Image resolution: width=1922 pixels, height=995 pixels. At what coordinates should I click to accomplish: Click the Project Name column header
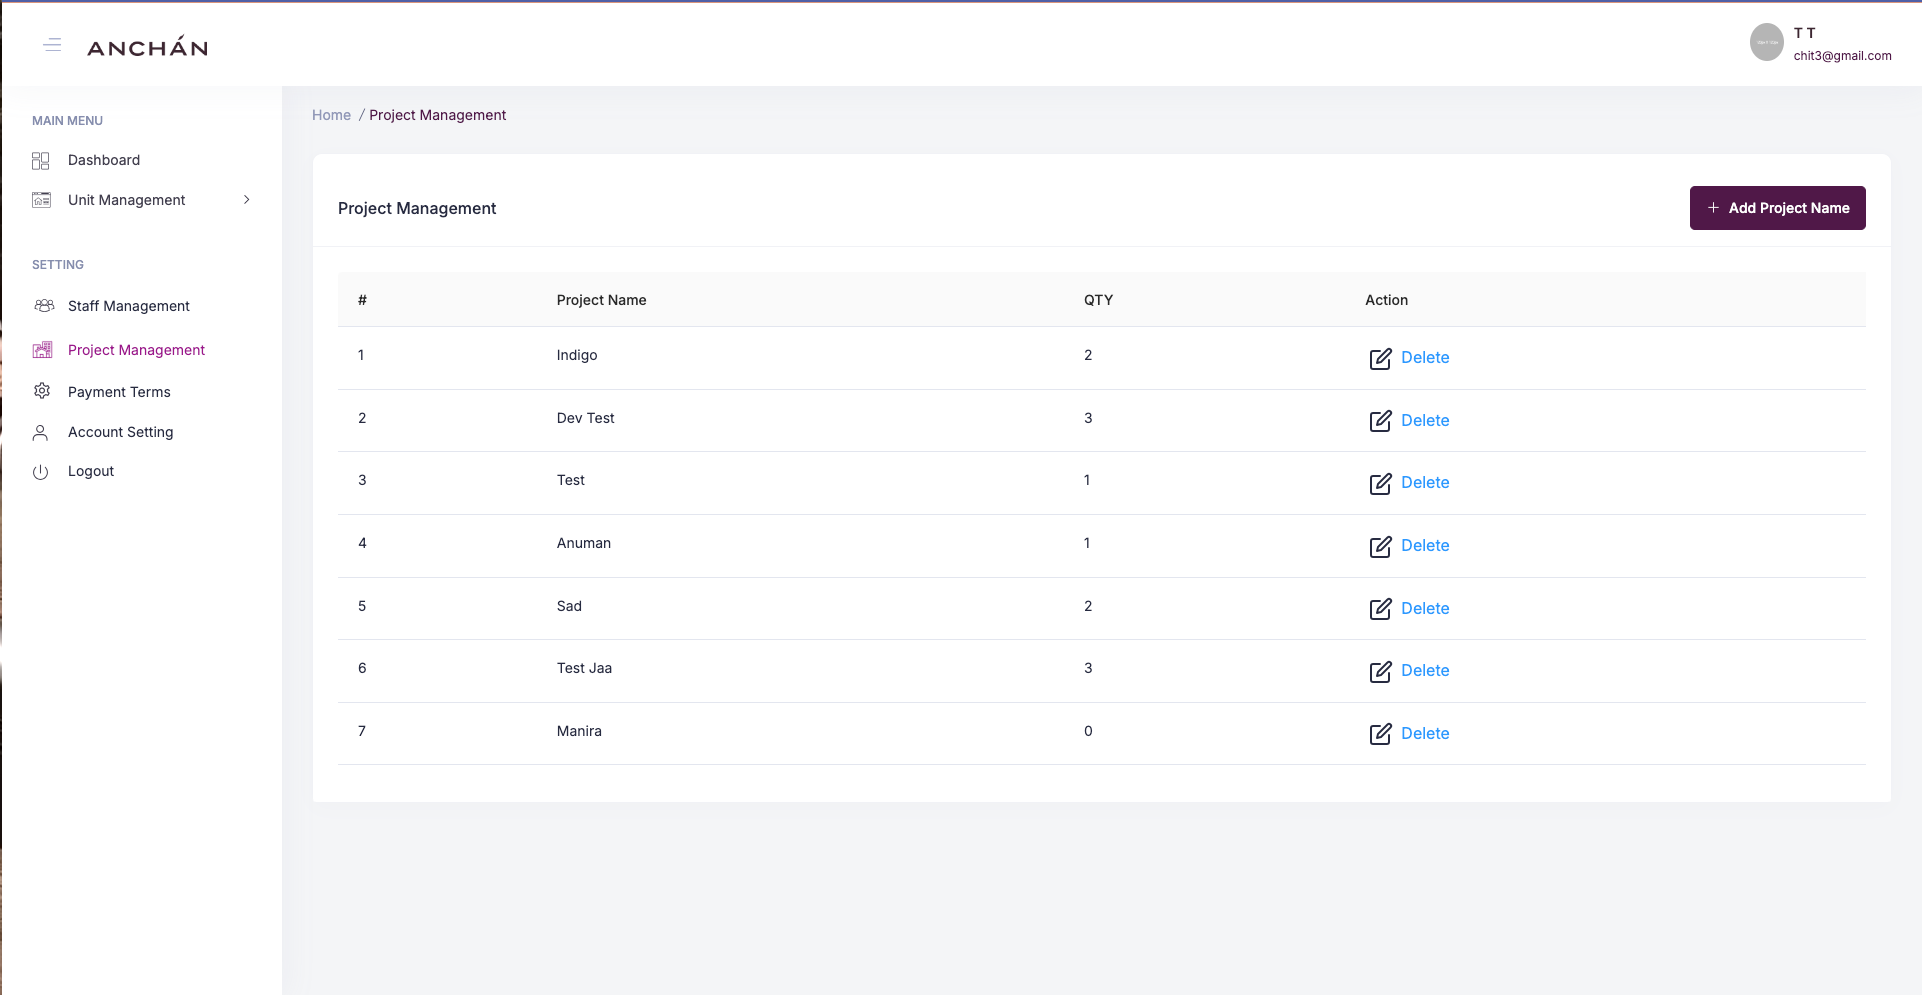tap(601, 300)
